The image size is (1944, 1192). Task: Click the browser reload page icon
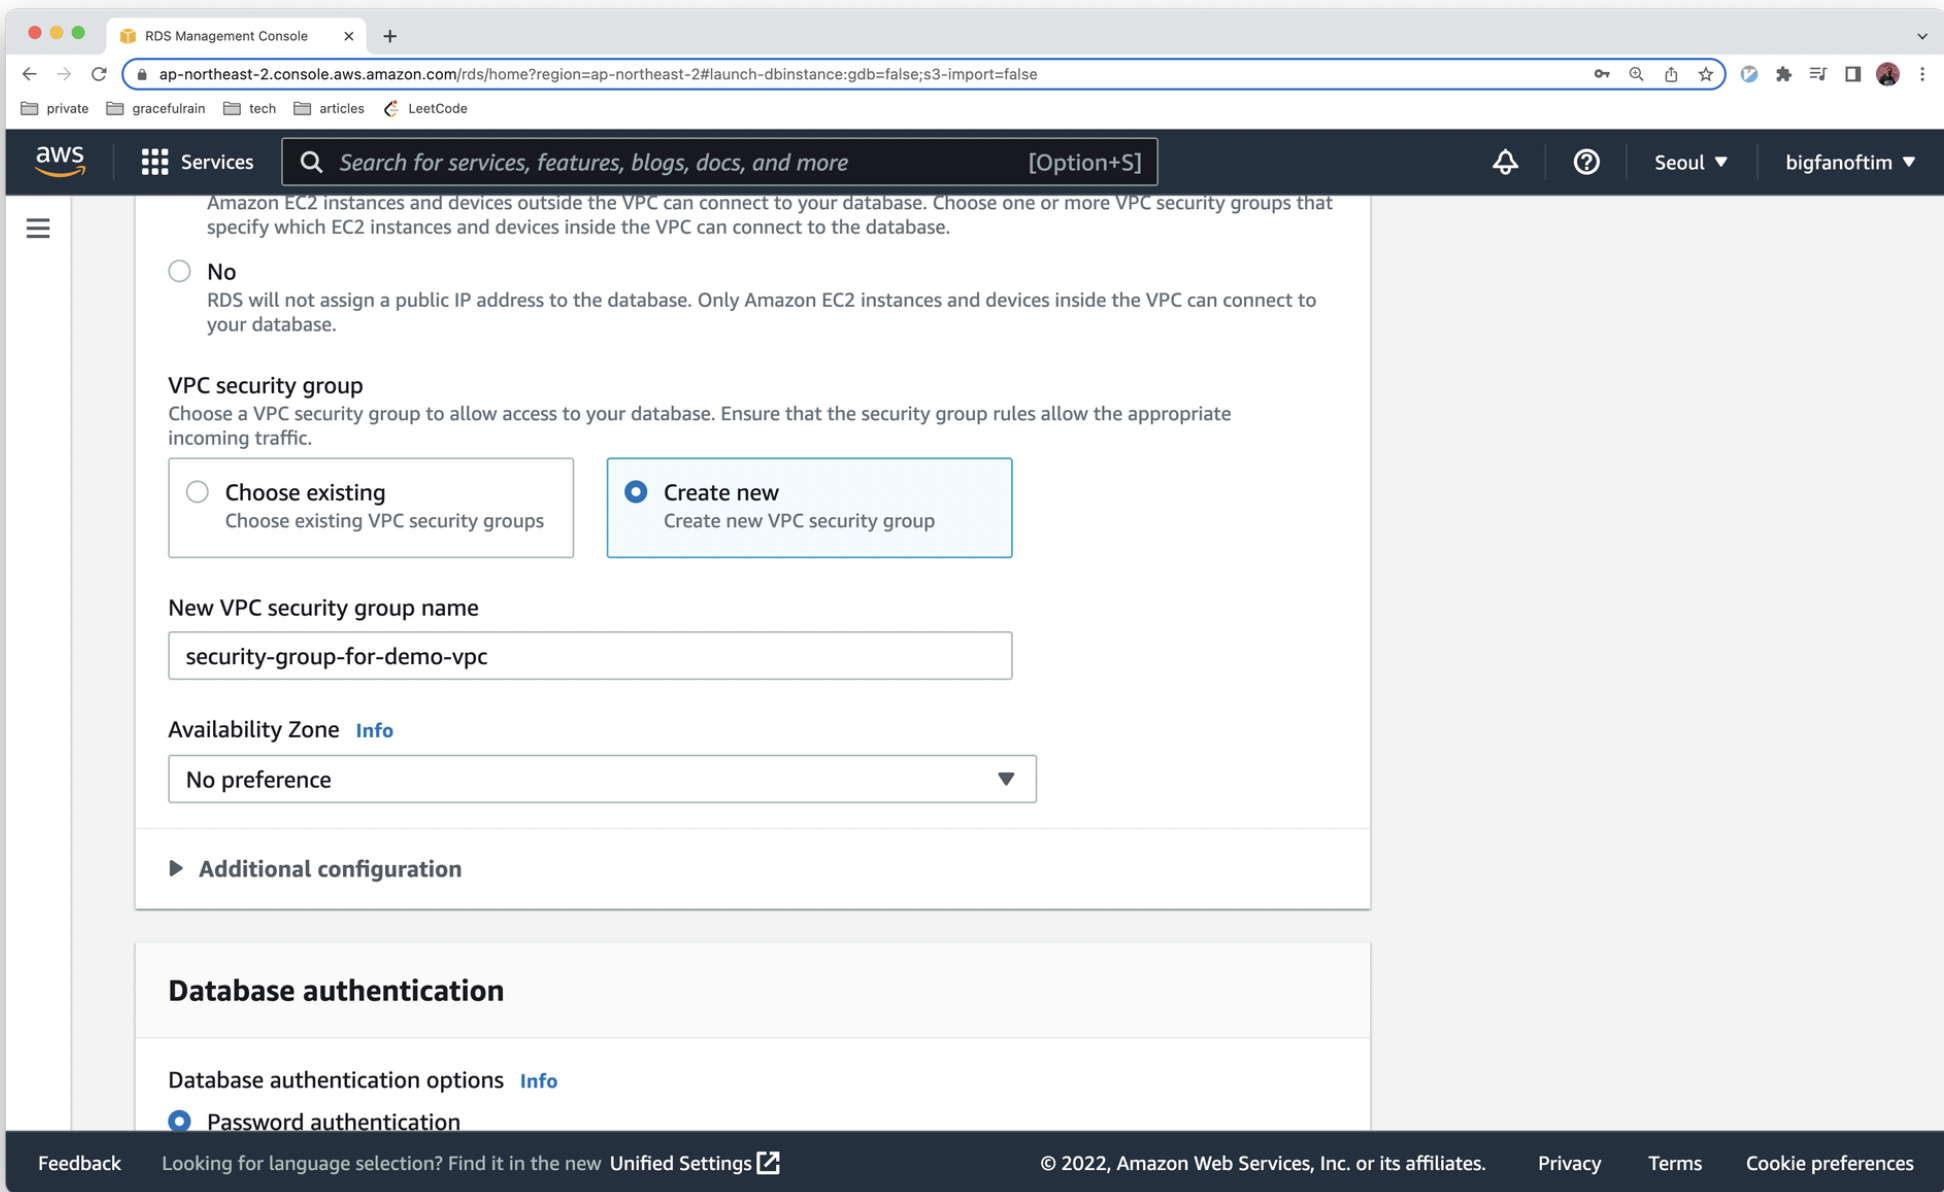click(98, 74)
